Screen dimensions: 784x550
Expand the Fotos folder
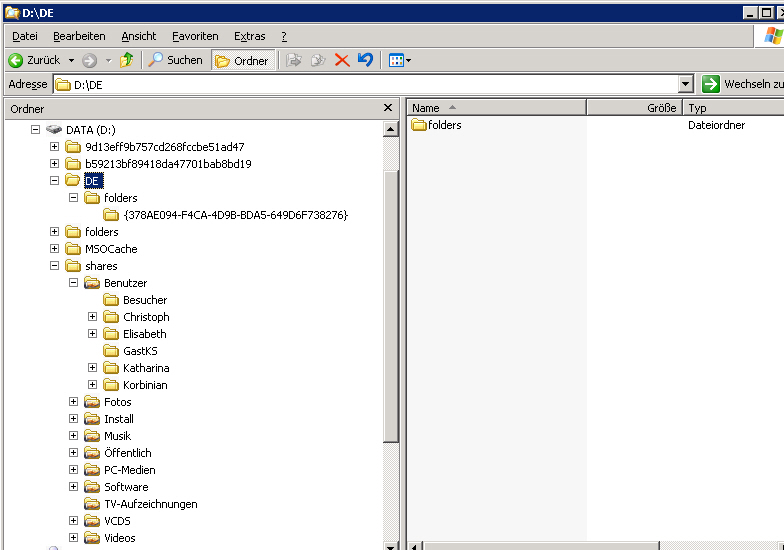tap(73, 402)
